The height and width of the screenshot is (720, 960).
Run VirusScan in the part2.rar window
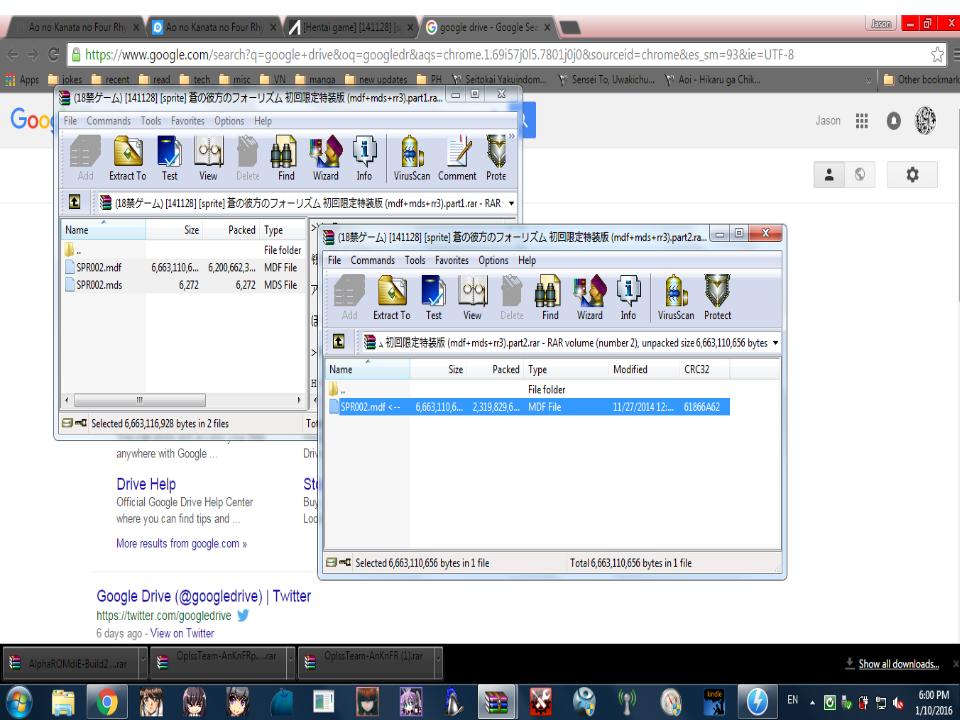[674, 301]
